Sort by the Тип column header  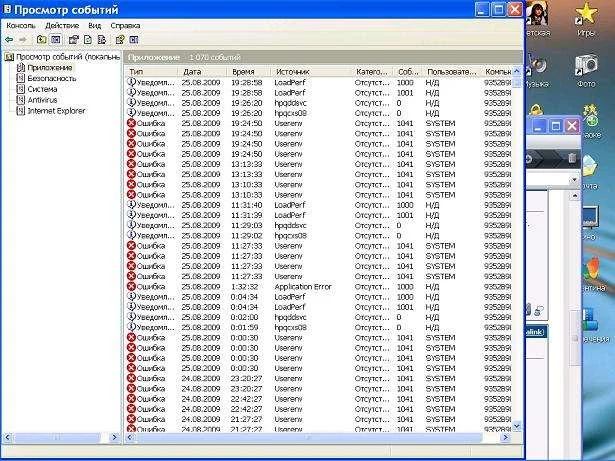pos(151,72)
